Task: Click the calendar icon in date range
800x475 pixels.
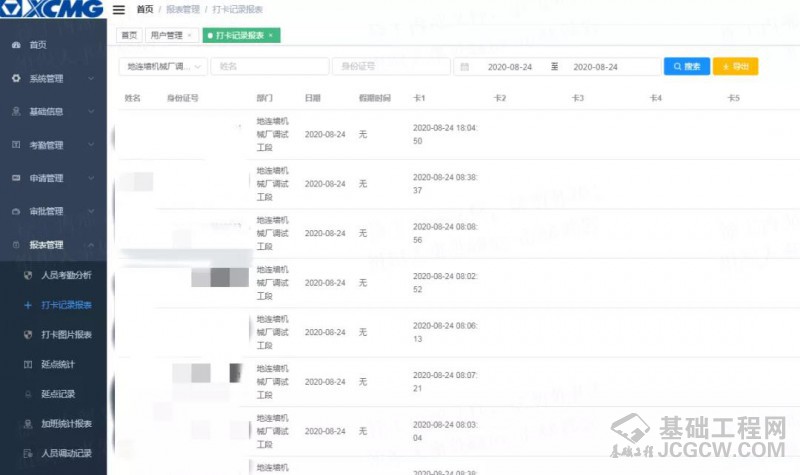Action: [465, 67]
